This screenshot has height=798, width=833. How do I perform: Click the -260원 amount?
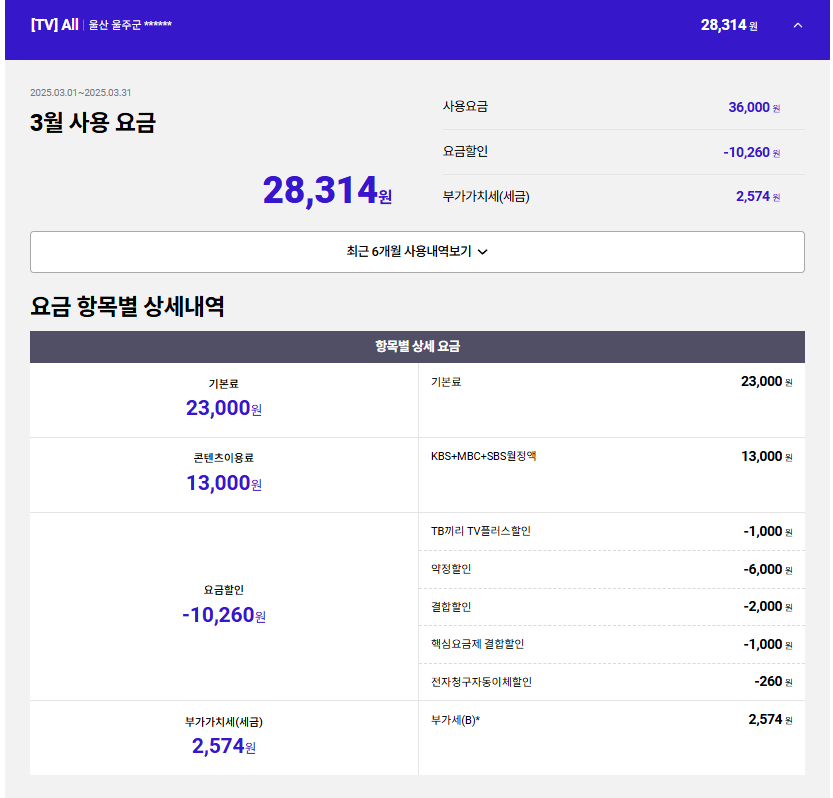(773, 682)
